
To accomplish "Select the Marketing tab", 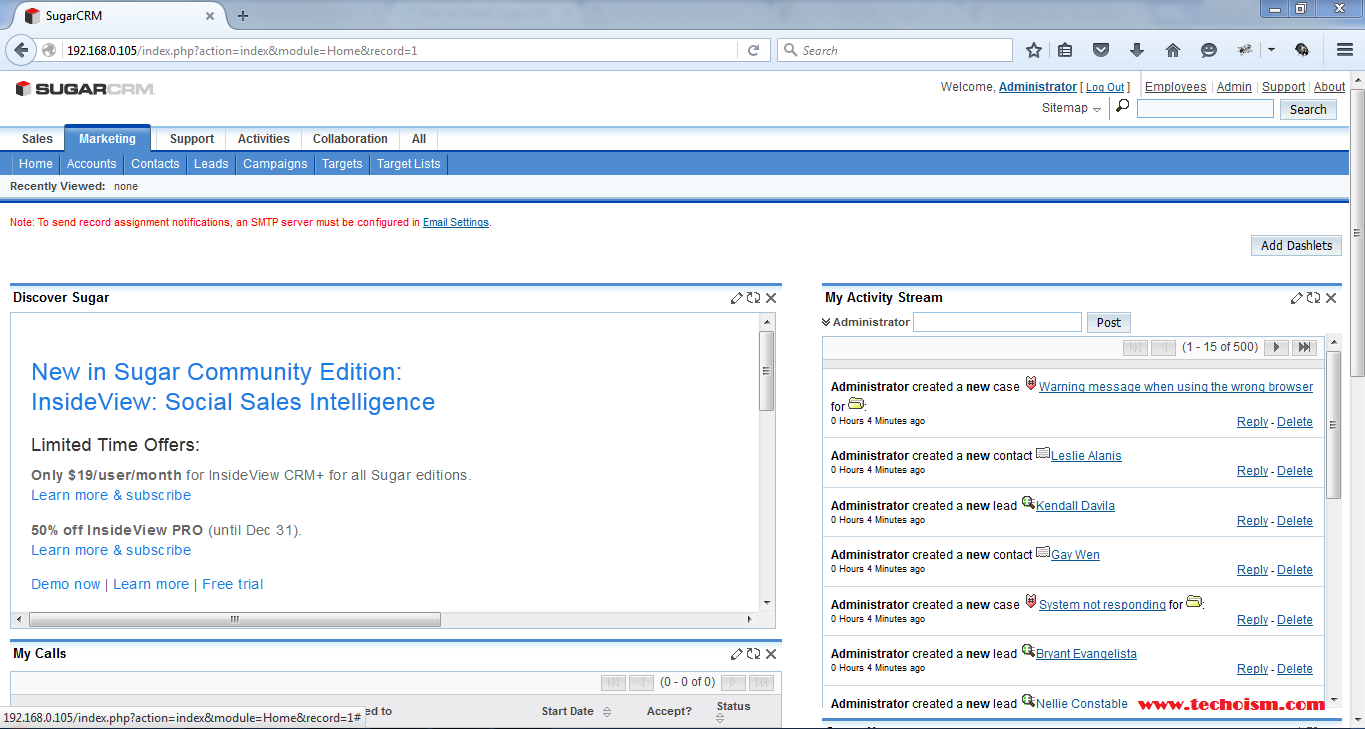I will [107, 138].
